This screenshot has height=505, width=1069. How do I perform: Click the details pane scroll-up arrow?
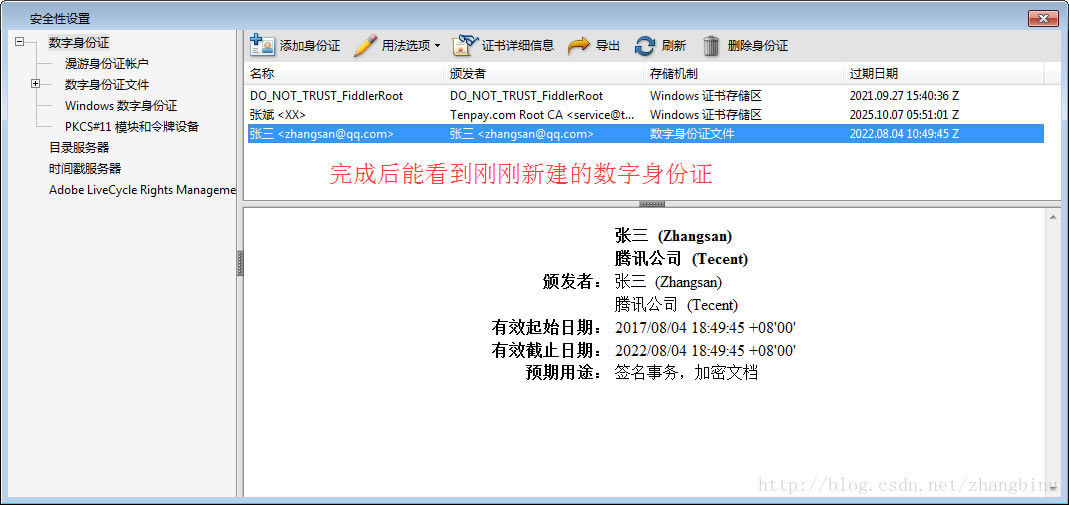click(1054, 217)
